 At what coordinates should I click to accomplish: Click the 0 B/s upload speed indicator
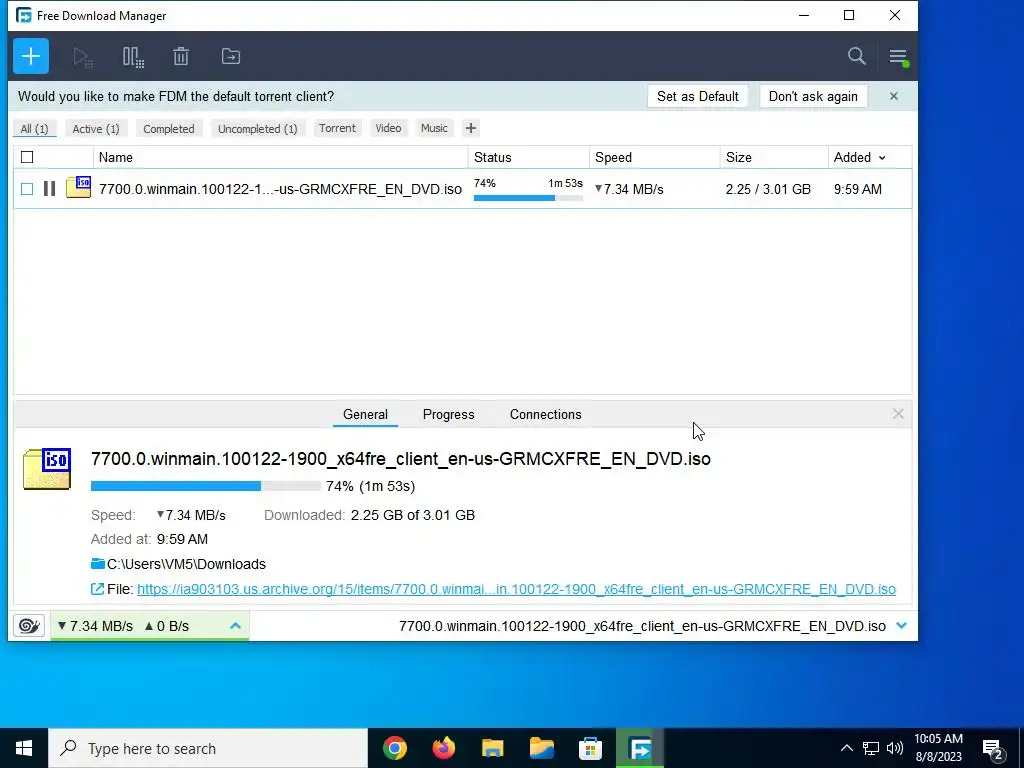point(167,626)
